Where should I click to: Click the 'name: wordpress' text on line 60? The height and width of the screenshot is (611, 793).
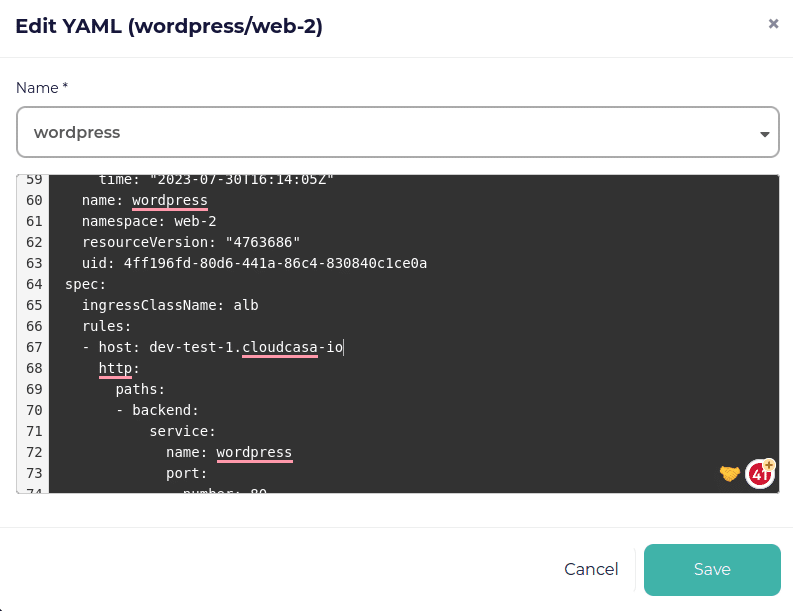click(x=145, y=201)
